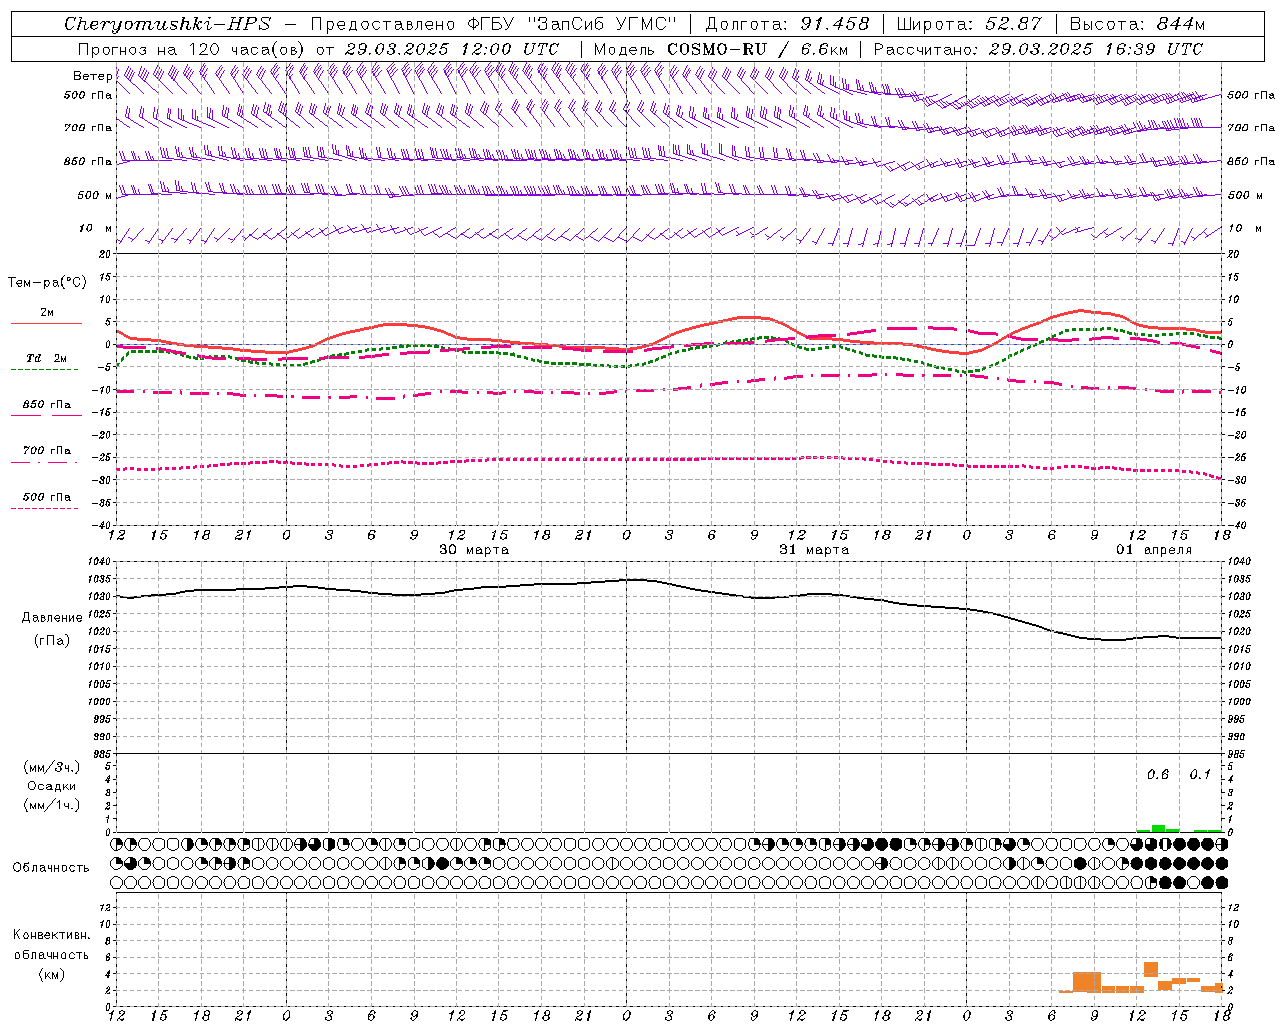This screenshot has width=1280, height=1024.
Task: Click the tallest green precipitation bar
Action: coord(1158,828)
